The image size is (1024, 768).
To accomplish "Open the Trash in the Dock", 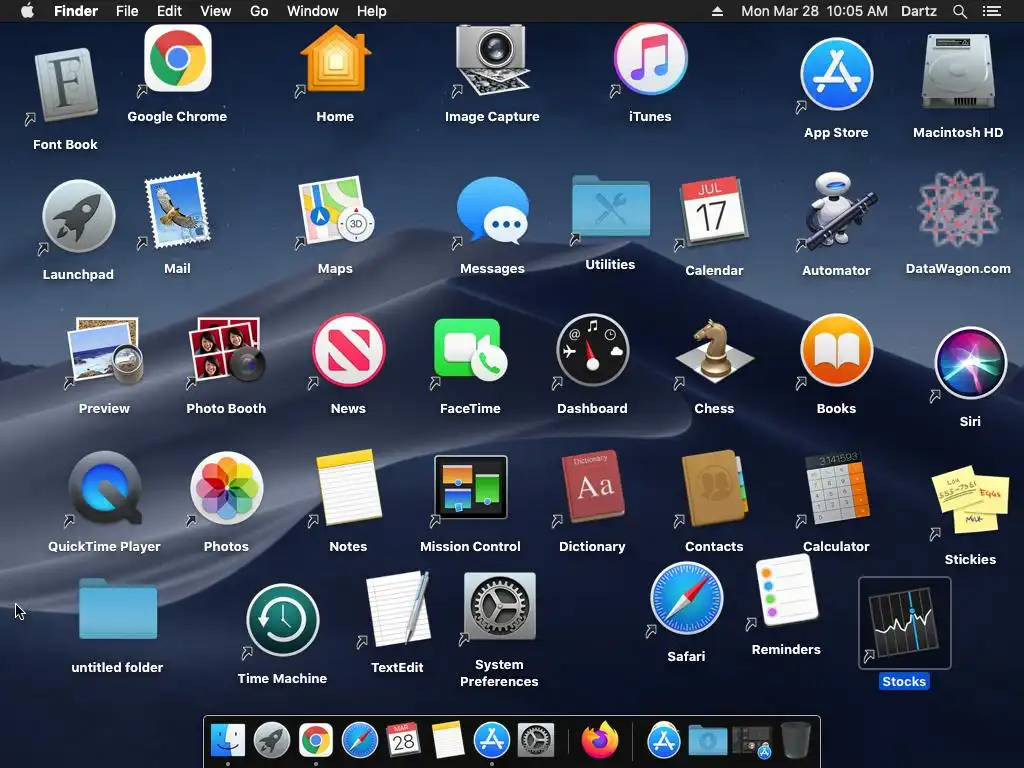I will coord(795,741).
